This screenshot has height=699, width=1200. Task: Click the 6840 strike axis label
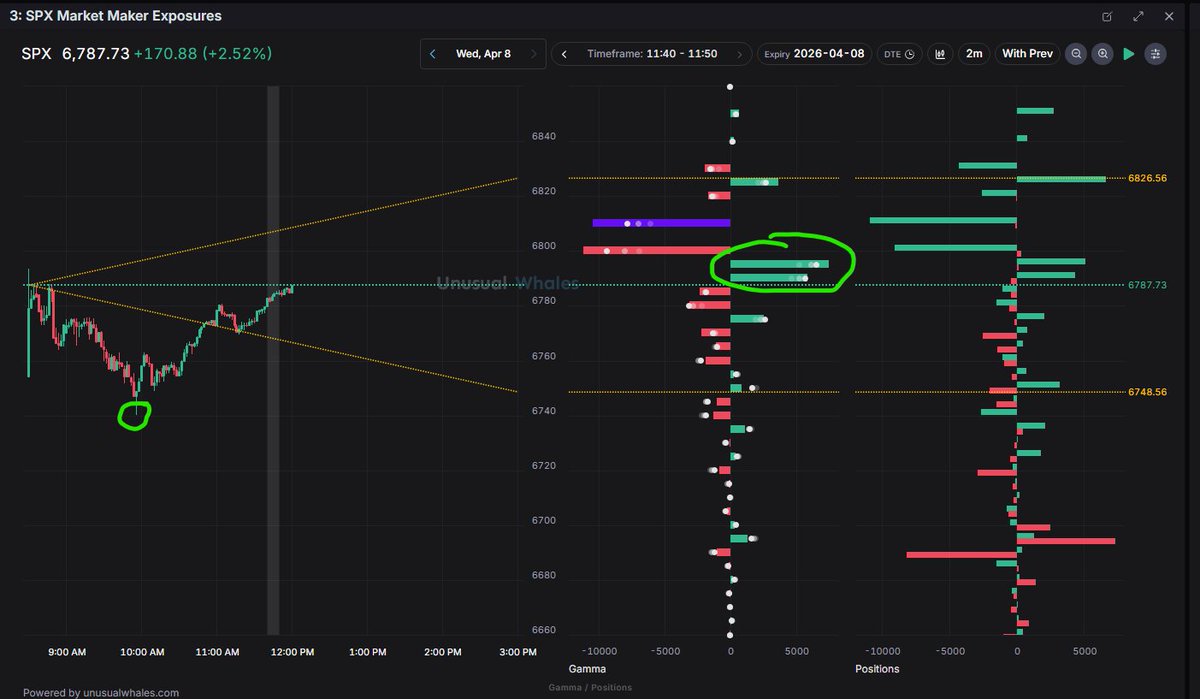tap(544, 136)
